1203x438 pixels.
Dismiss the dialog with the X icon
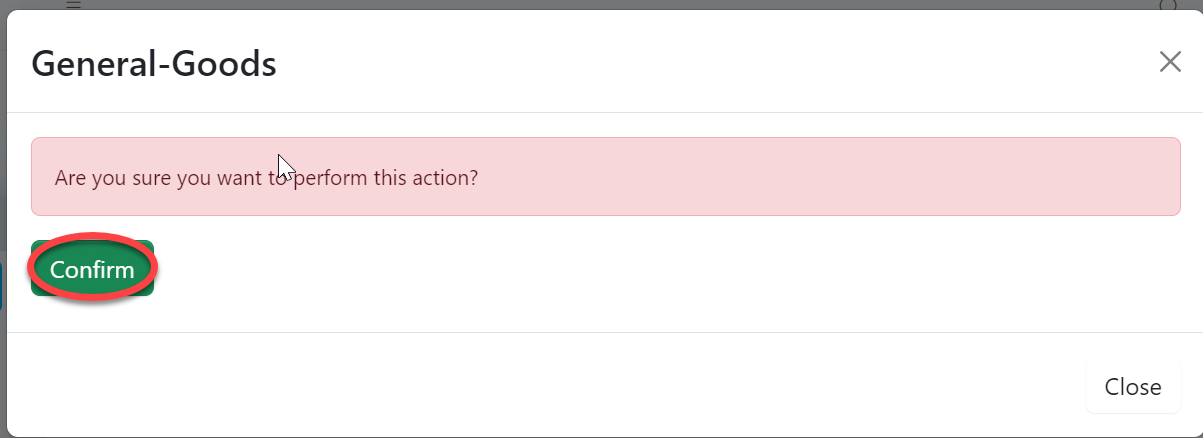(1170, 62)
